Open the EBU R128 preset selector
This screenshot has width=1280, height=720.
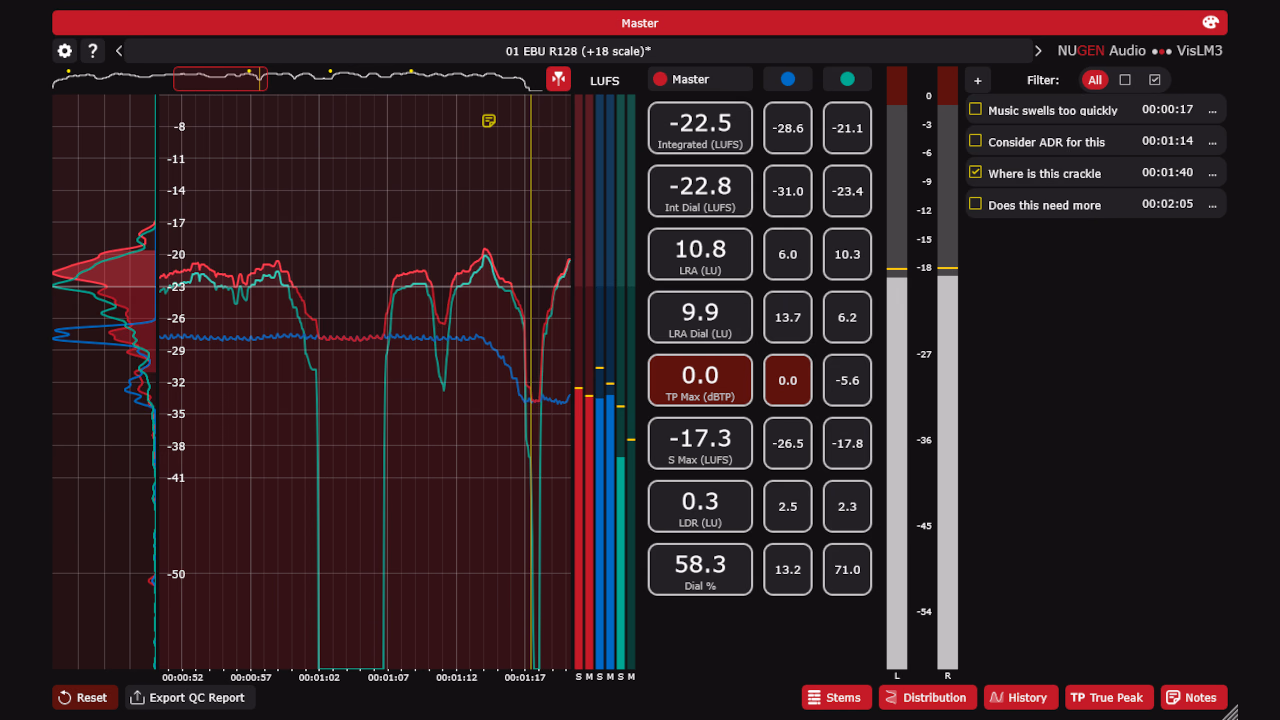tap(579, 51)
